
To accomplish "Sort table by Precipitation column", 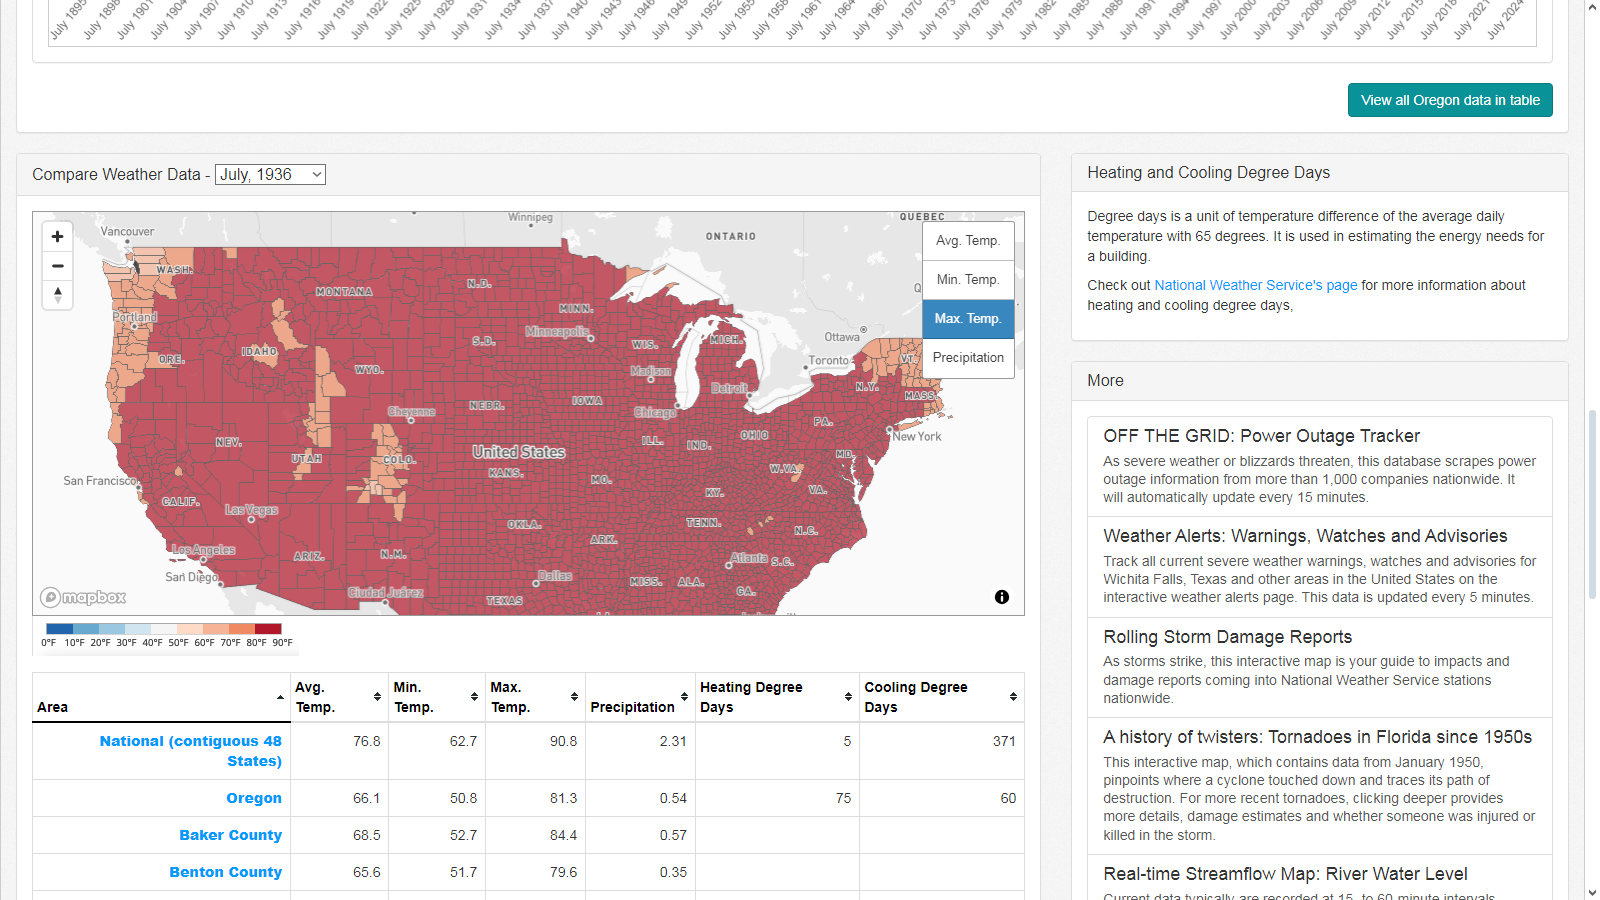I will point(639,697).
